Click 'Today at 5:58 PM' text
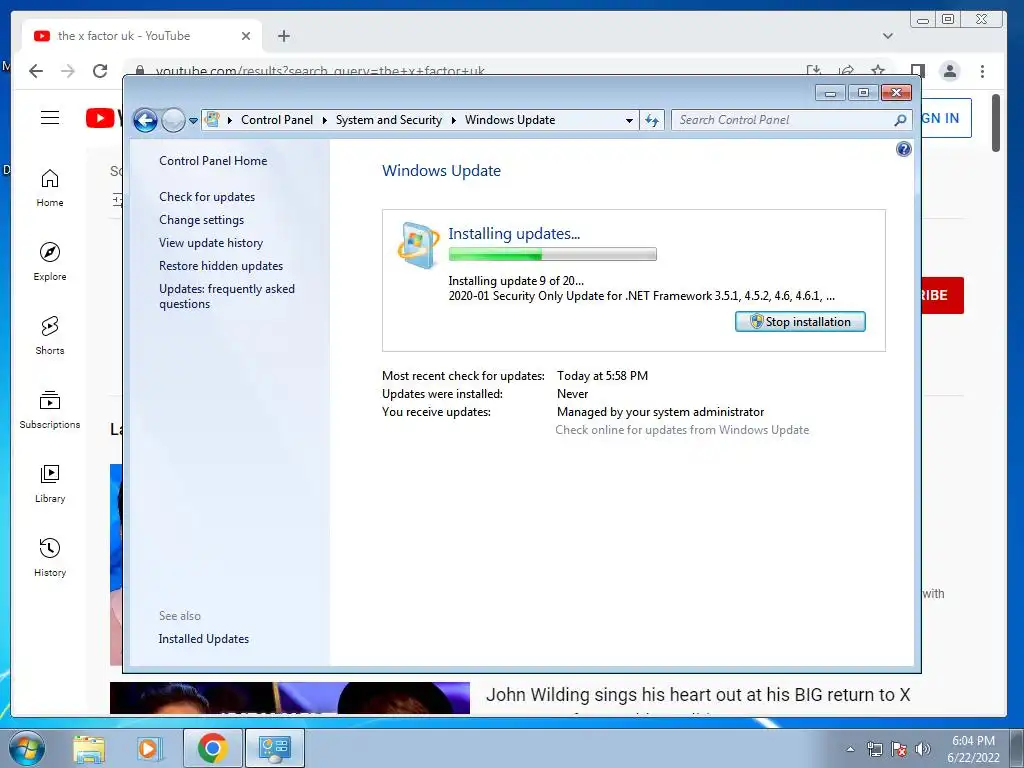 pyautogui.click(x=602, y=376)
